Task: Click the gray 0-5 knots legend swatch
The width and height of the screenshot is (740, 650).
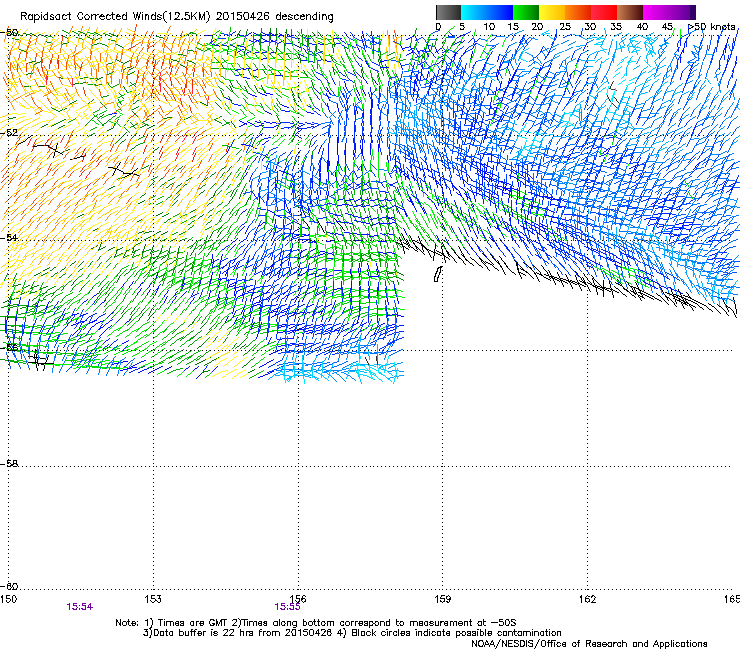Action: pyautogui.click(x=448, y=12)
